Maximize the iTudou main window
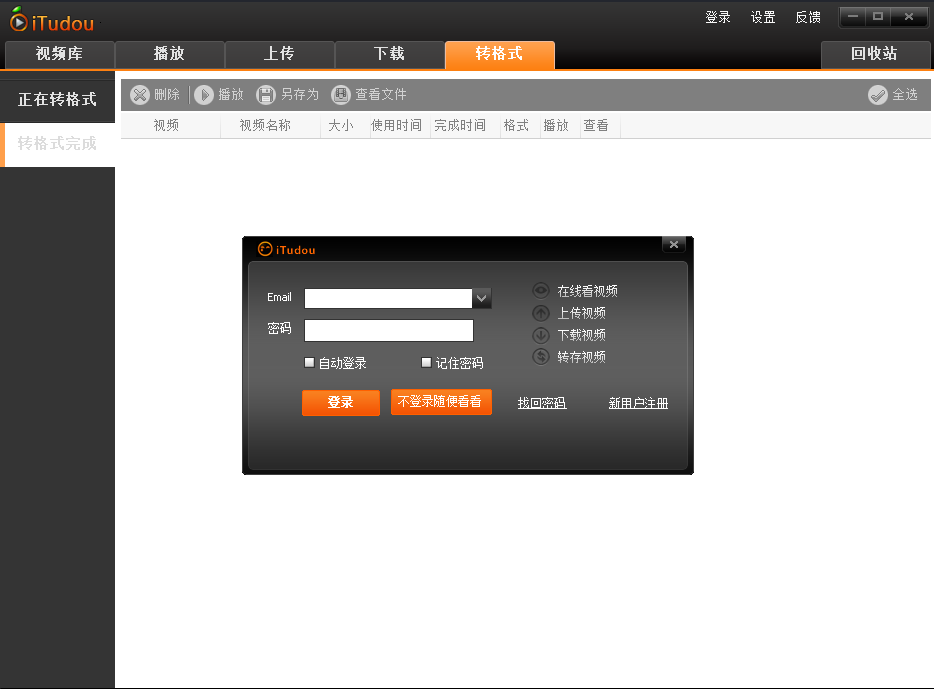 point(878,17)
